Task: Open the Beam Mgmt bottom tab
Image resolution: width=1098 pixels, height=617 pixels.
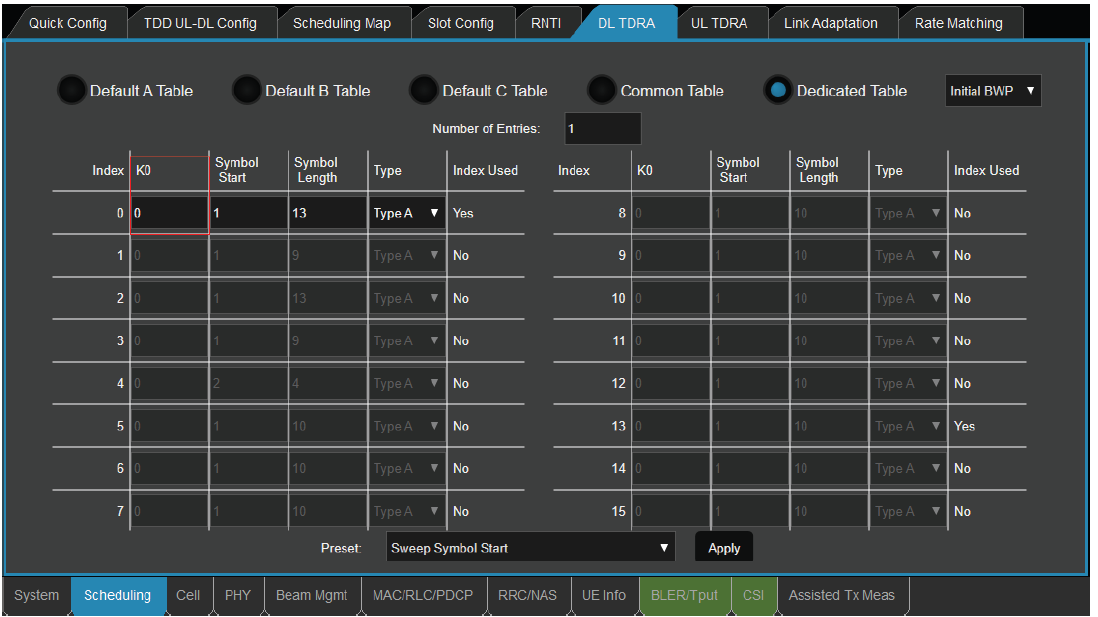Action: point(312,595)
